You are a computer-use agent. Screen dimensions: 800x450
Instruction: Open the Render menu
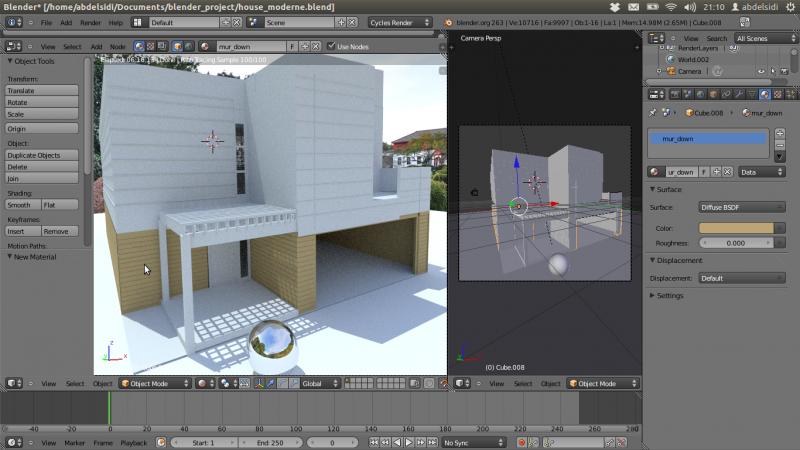pyautogui.click(x=90, y=22)
